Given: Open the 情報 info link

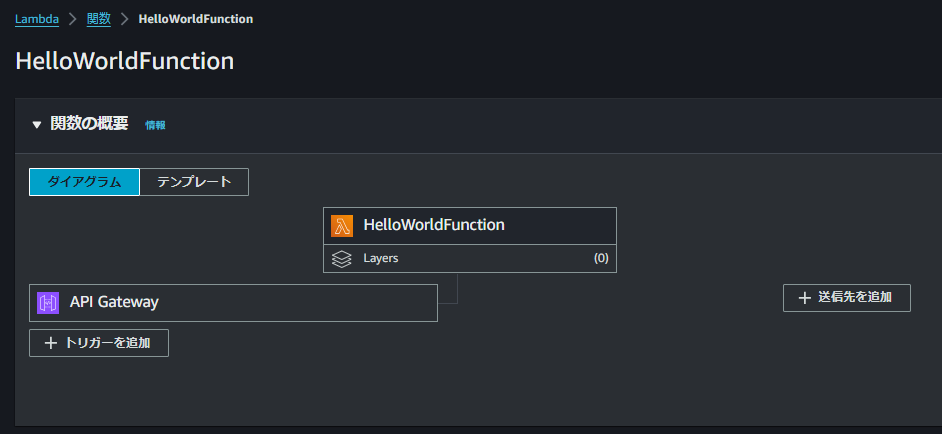Looking at the screenshot, I should click(x=155, y=125).
